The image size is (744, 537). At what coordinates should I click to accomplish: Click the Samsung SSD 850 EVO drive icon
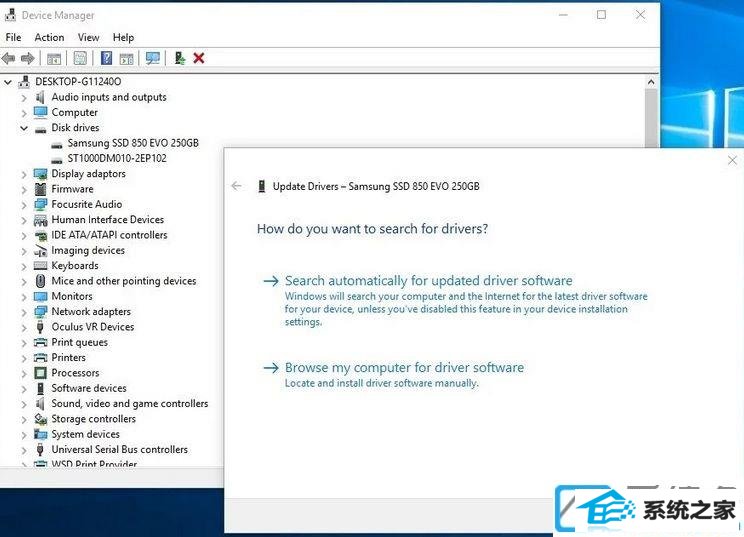click(57, 145)
